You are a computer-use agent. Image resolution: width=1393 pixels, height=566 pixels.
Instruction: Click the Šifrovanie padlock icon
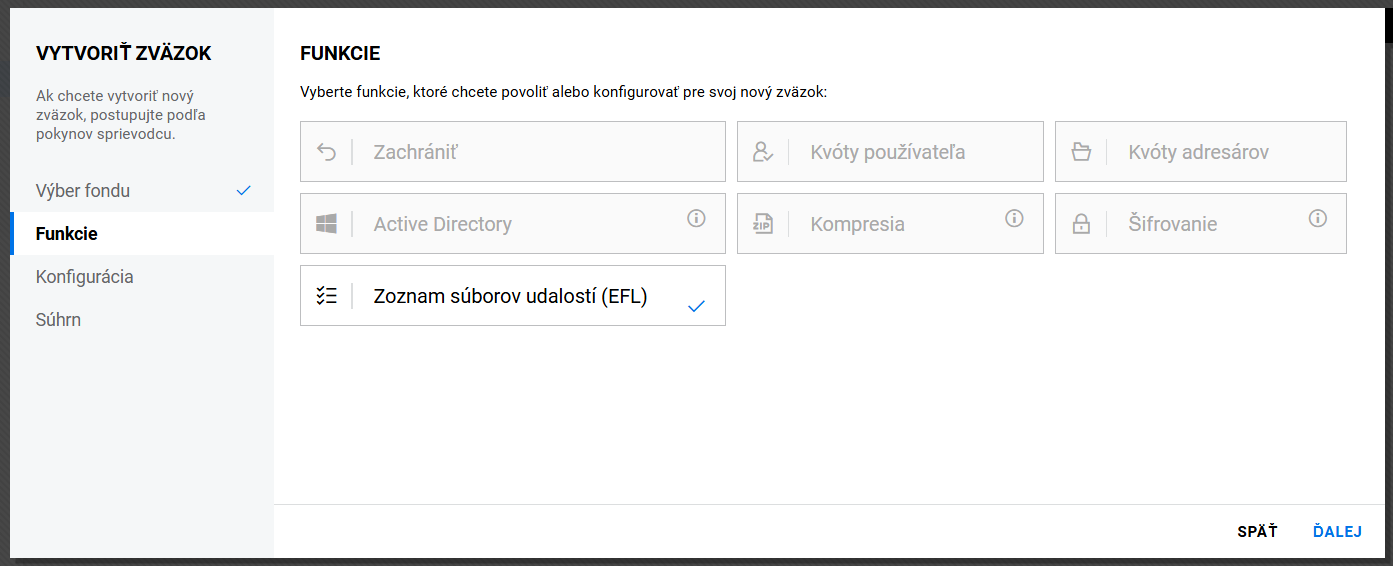point(1081,224)
